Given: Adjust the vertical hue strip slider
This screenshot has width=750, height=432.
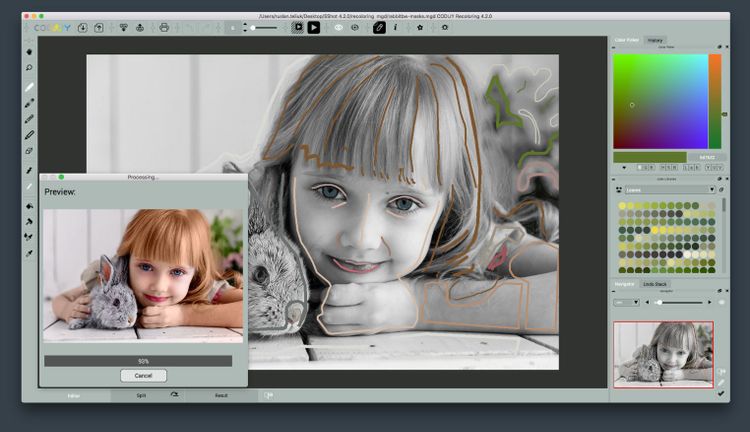Looking at the screenshot, I should pyautogui.click(x=715, y=101).
